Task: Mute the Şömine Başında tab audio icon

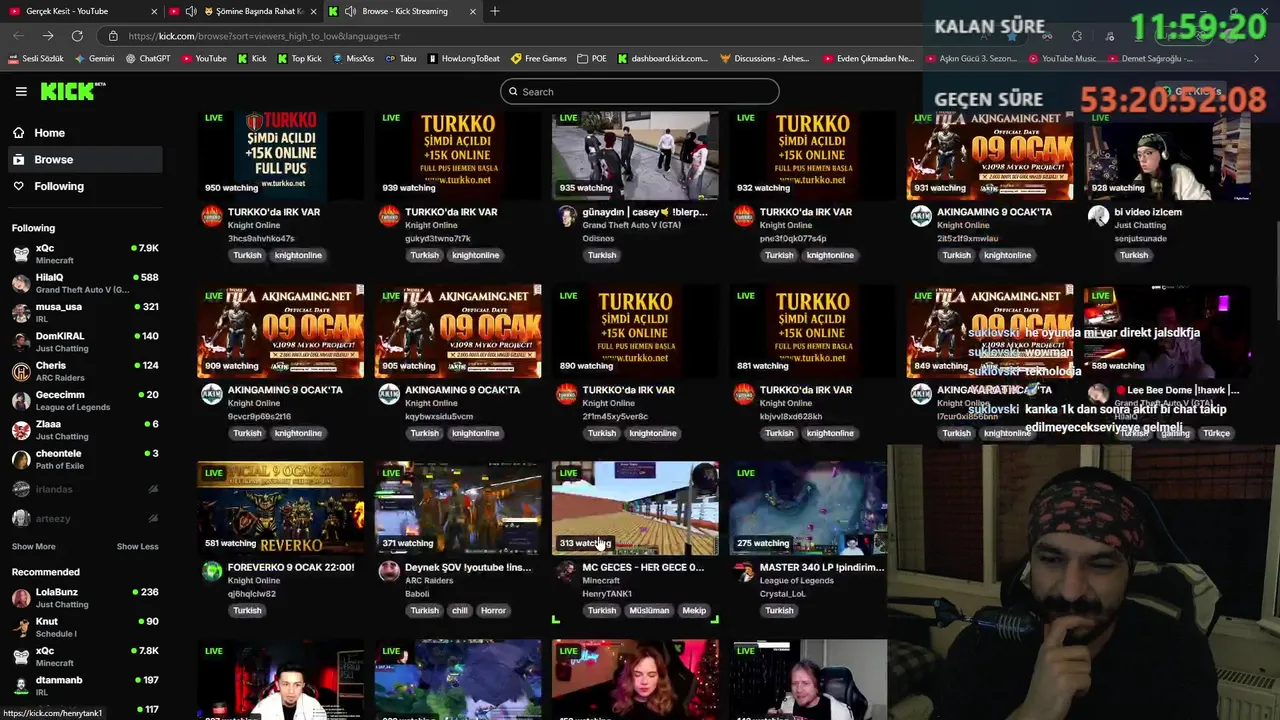Action: [x=191, y=11]
